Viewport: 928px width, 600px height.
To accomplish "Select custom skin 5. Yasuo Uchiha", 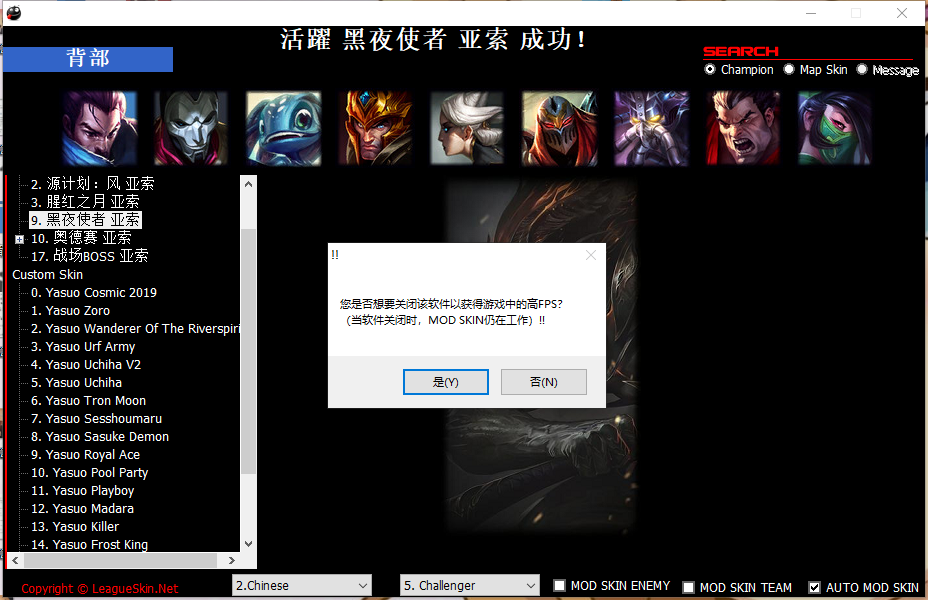I will click(x=76, y=383).
